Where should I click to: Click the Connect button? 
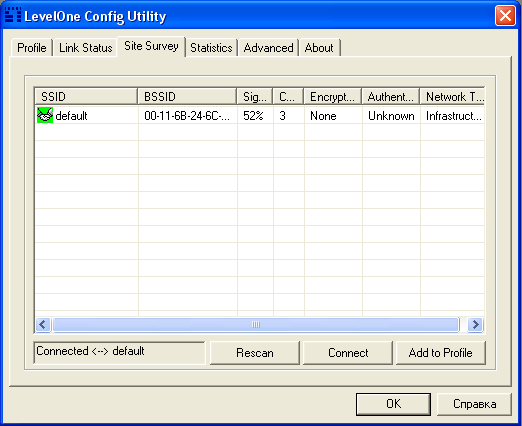click(348, 353)
